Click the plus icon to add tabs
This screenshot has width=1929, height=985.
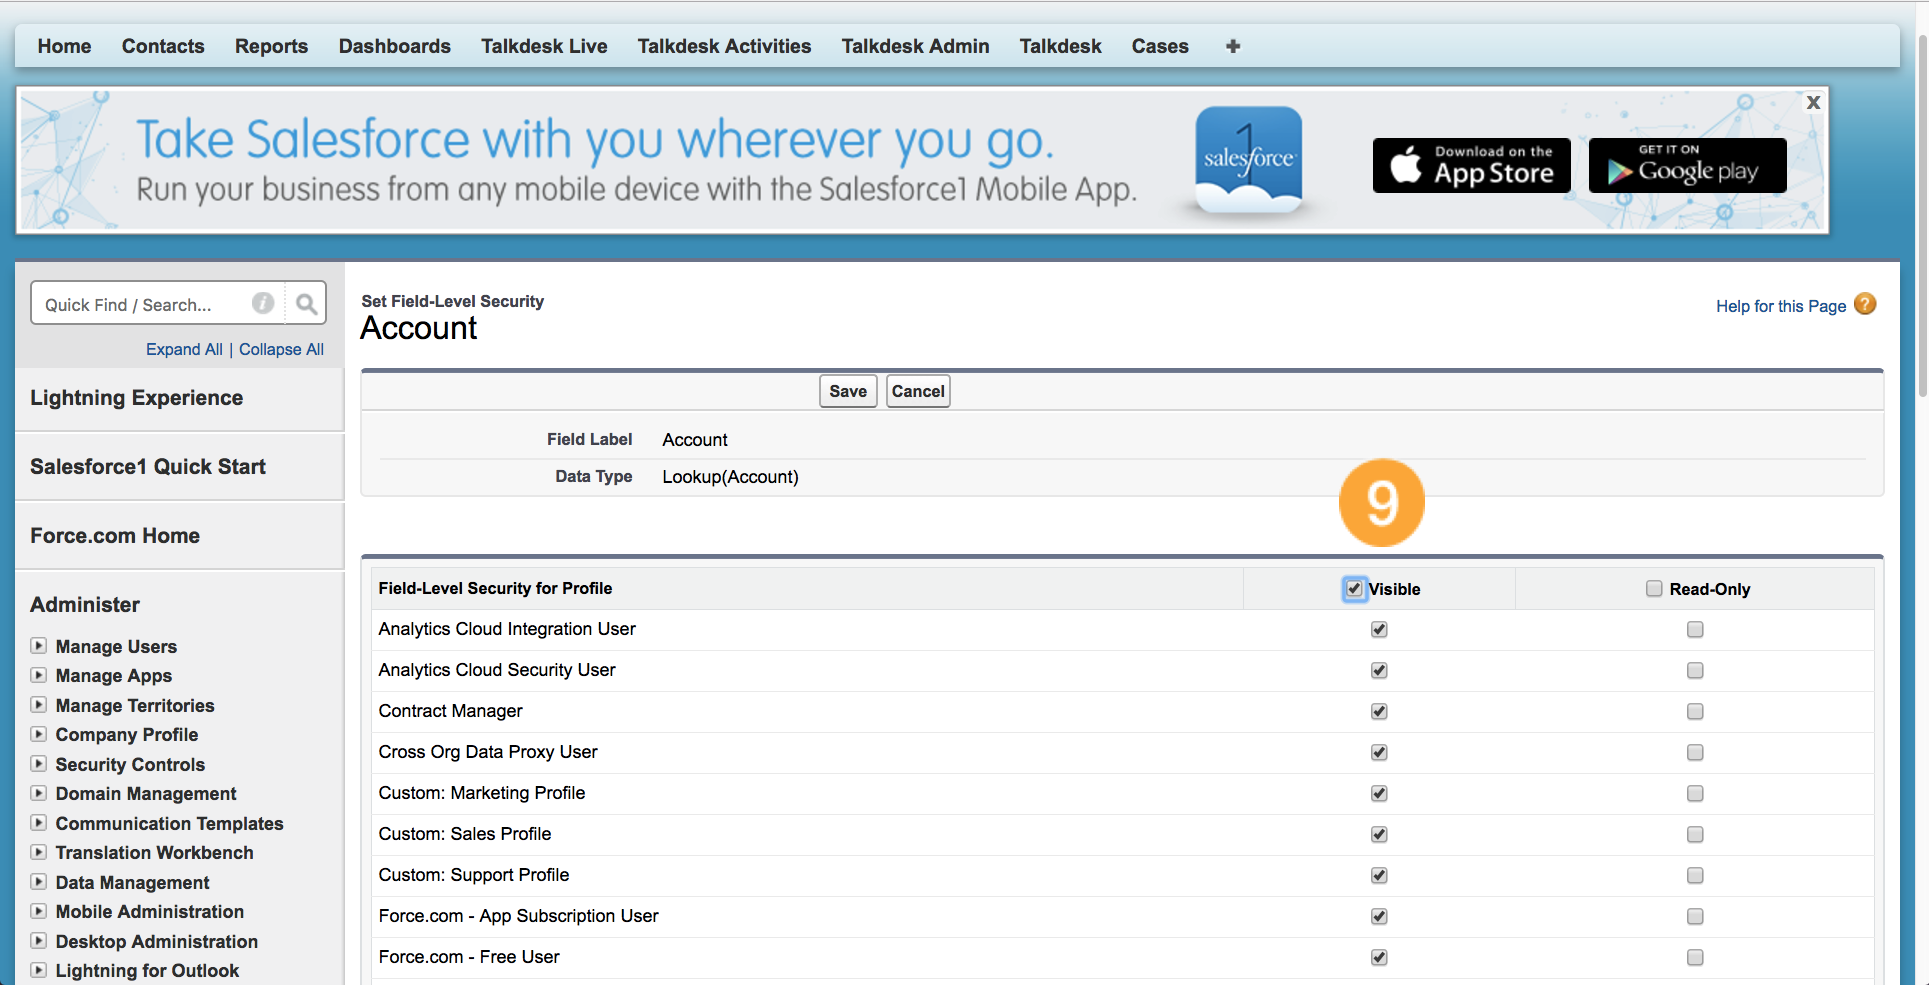pyautogui.click(x=1233, y=46)
